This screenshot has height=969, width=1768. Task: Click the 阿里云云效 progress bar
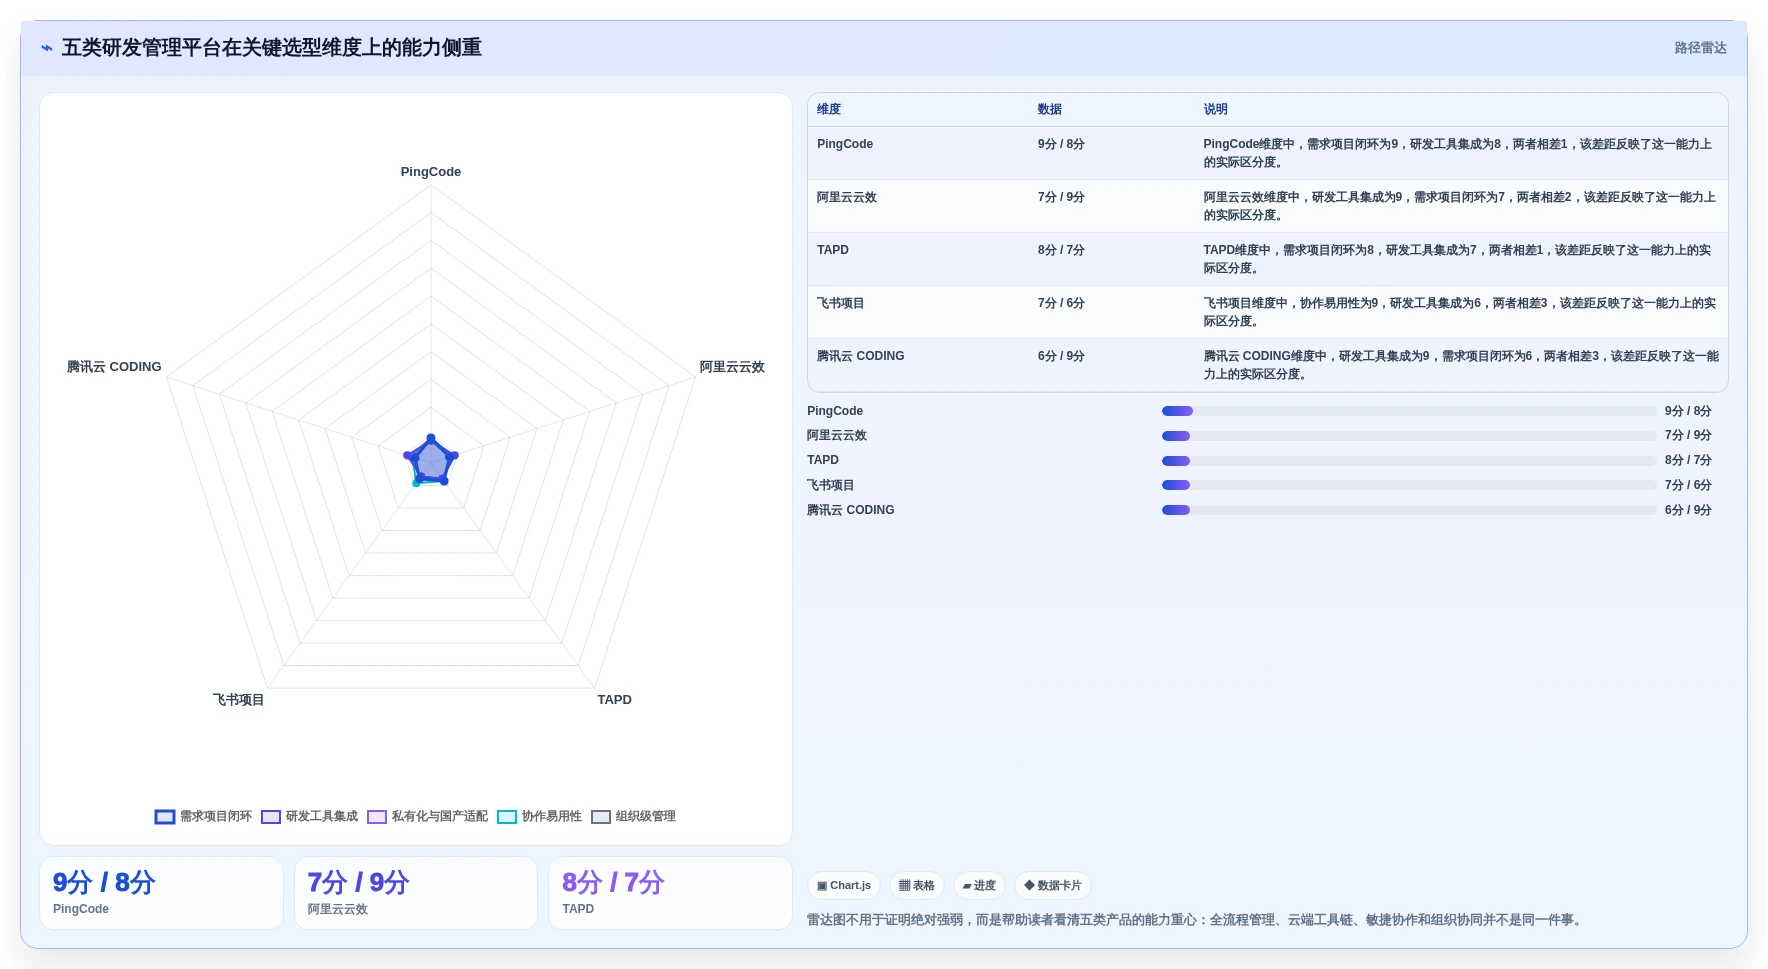tap(1409, 436)
